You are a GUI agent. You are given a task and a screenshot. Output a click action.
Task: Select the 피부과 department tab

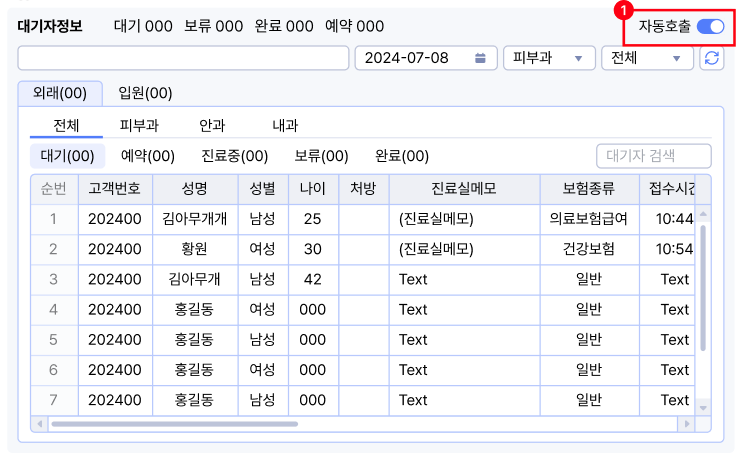tap(139, 126)
